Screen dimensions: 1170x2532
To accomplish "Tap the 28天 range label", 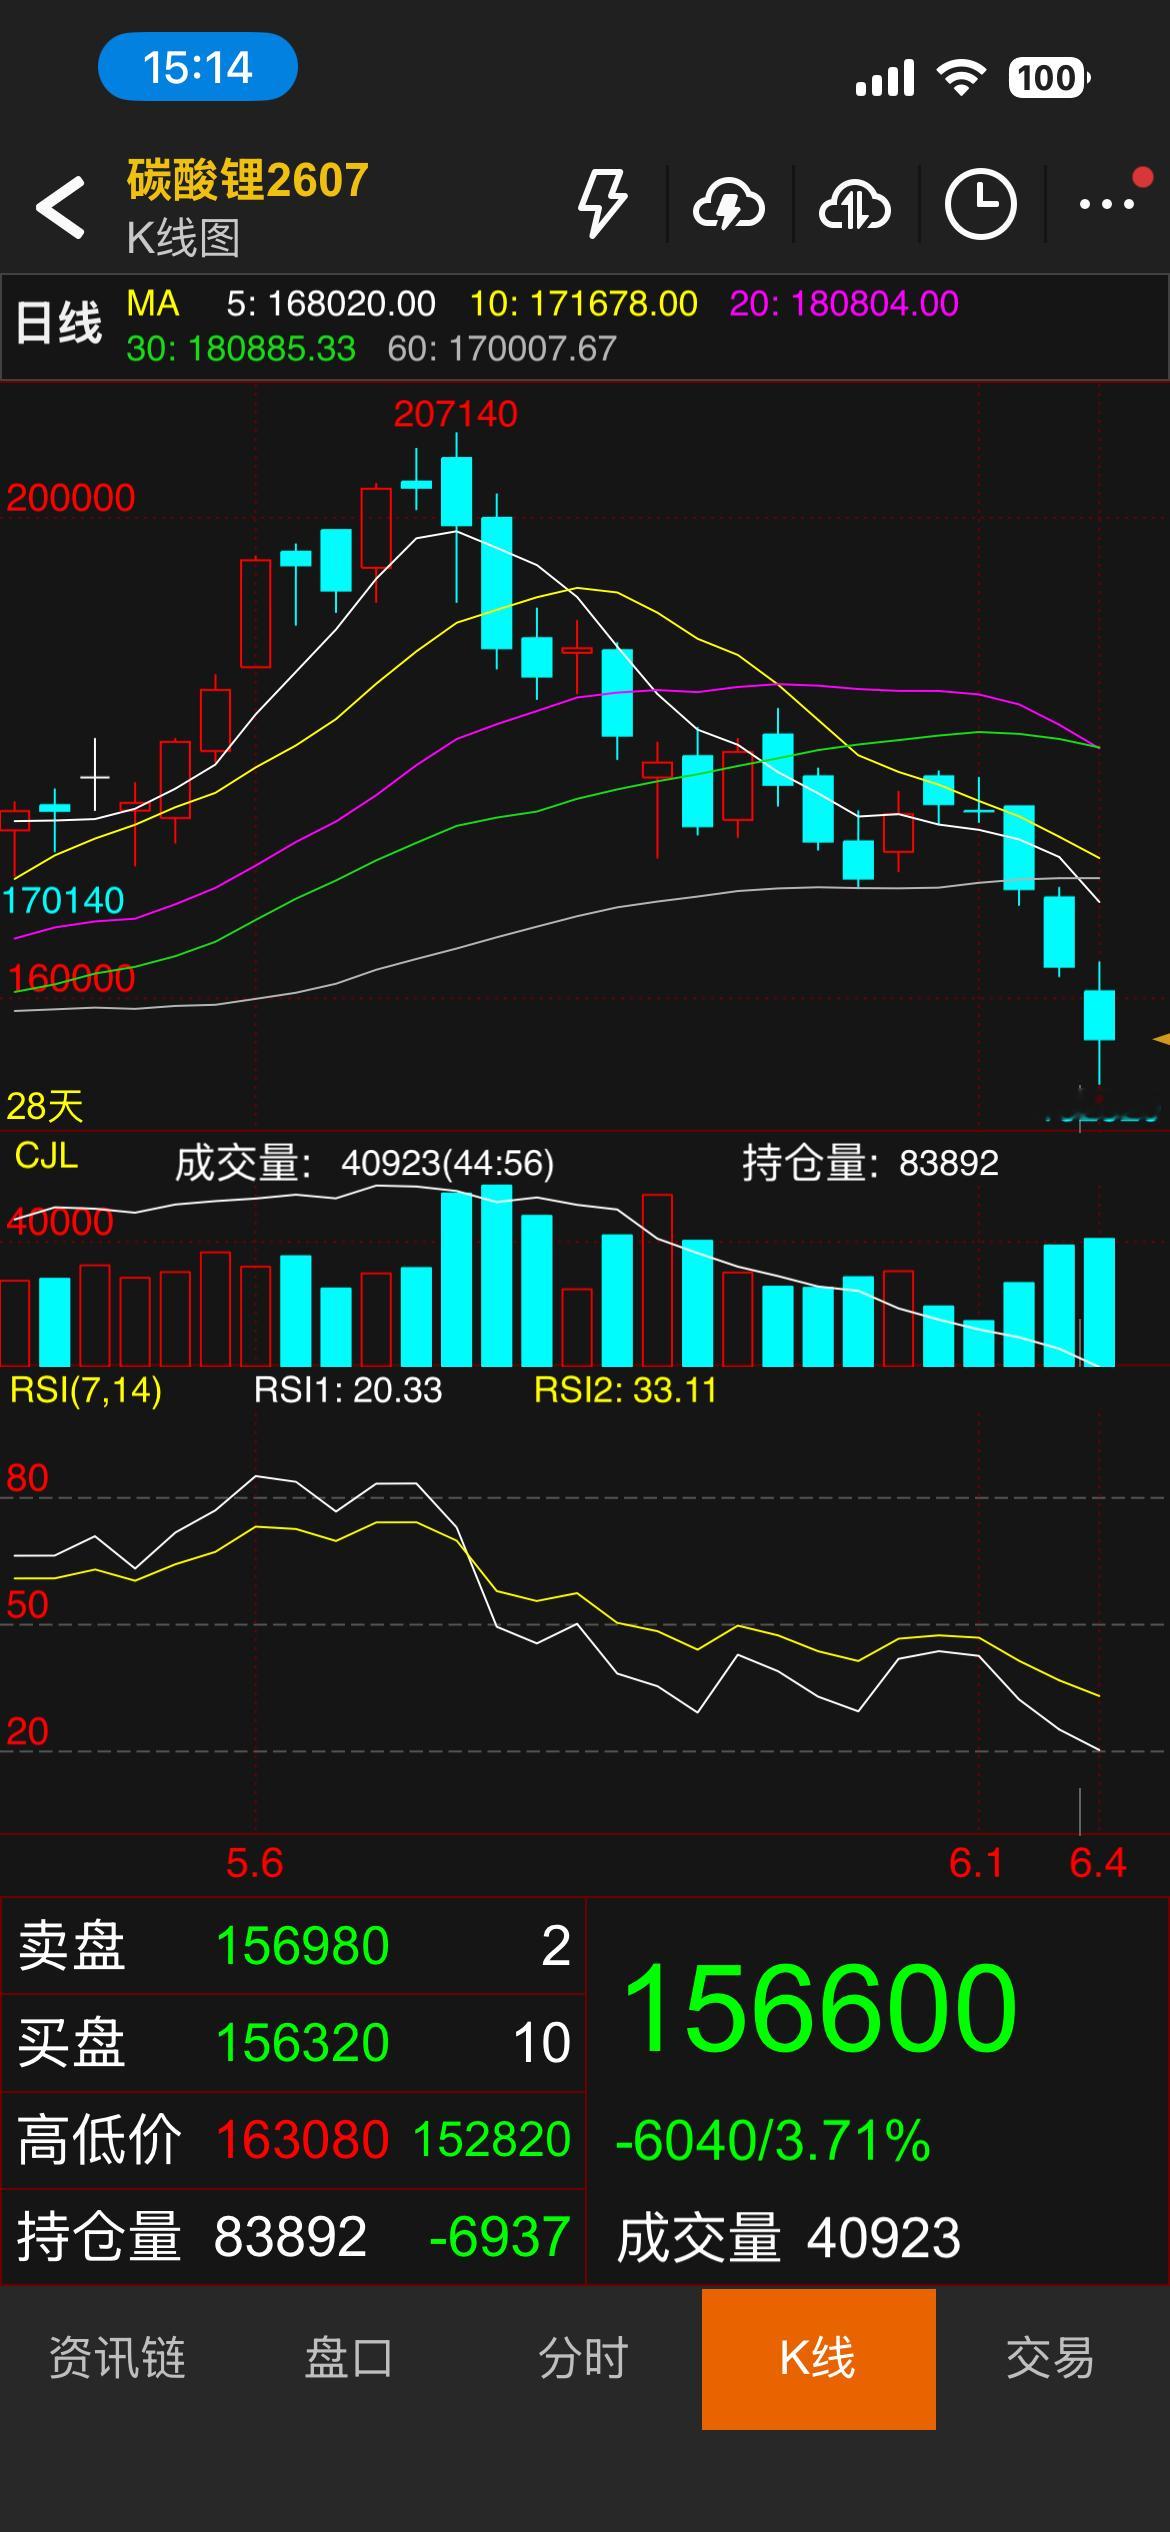I will pos(45,1106).
